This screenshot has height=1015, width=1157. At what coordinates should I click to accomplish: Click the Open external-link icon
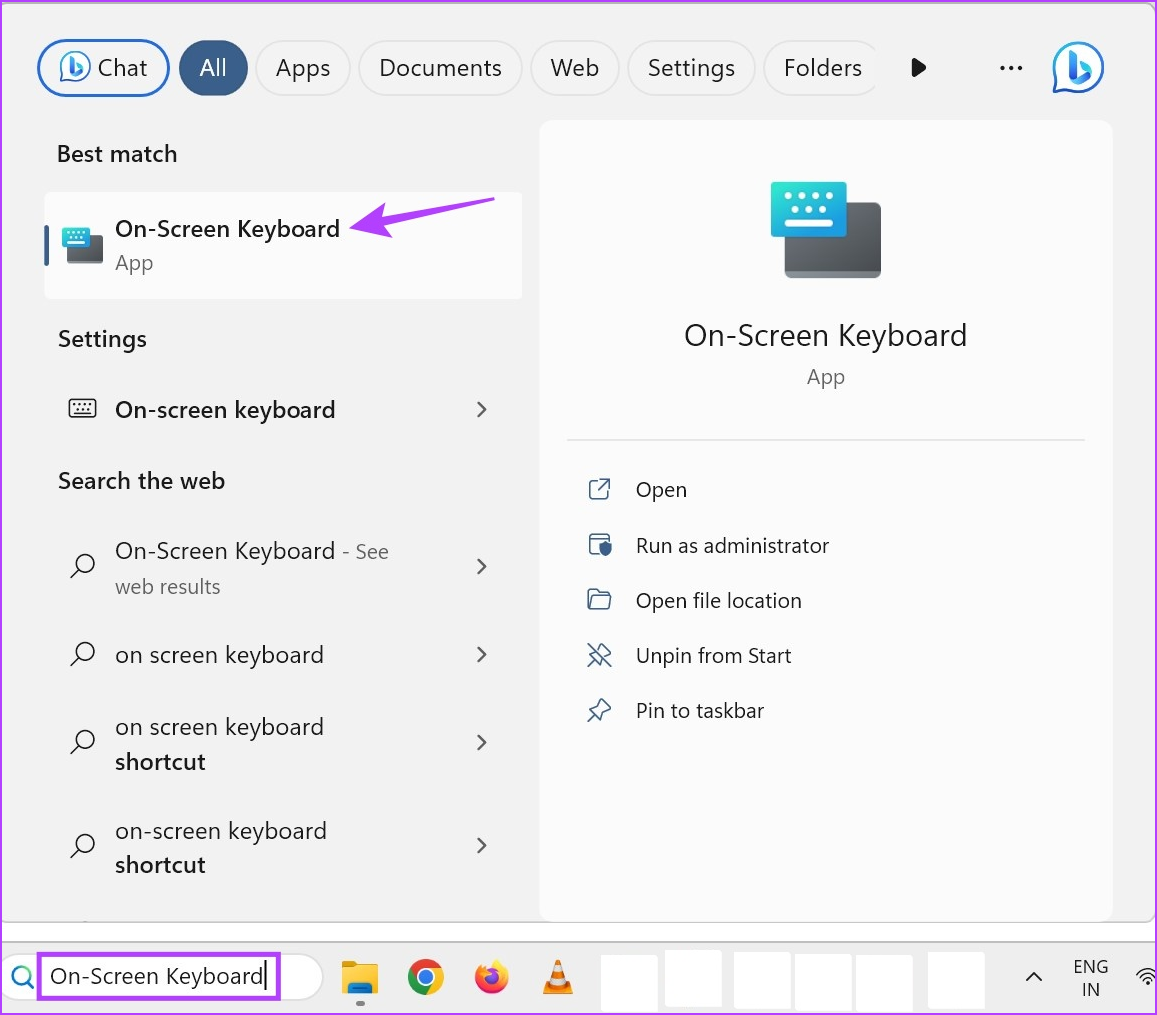coord(599,489)
